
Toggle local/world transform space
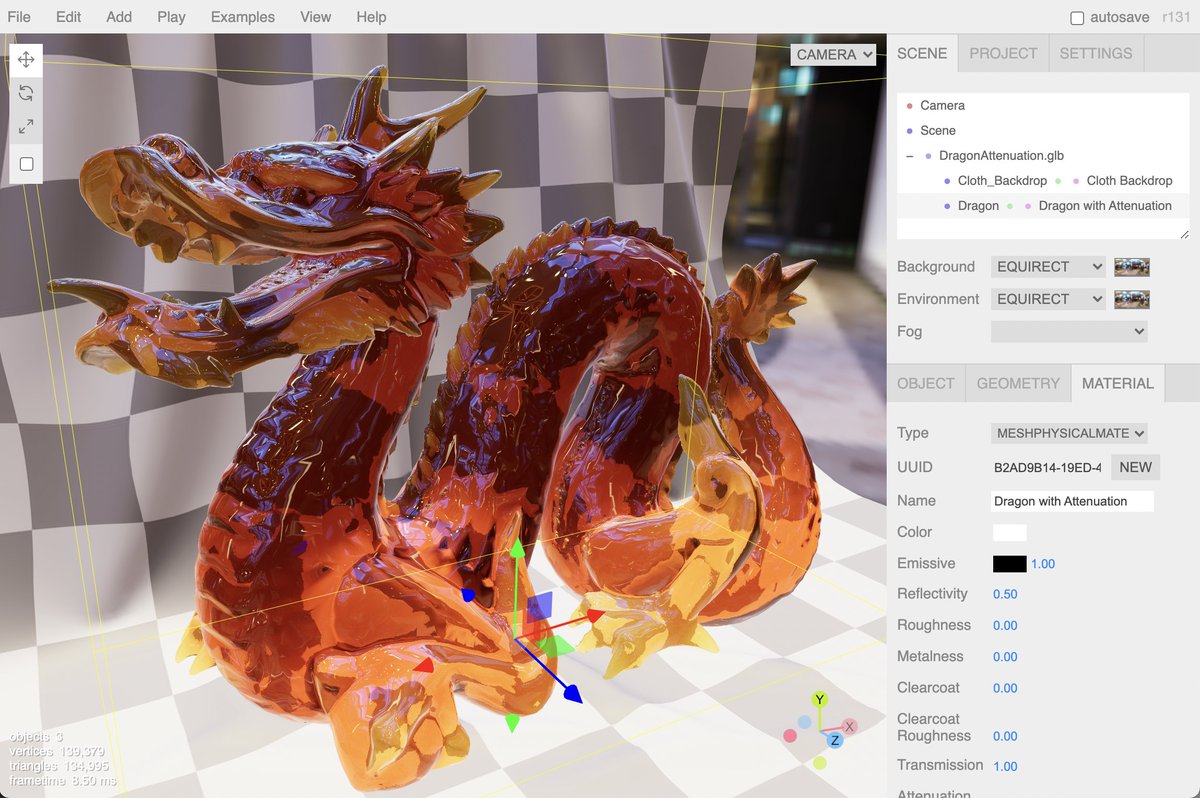pyautogui.click(x=25, y=163)
